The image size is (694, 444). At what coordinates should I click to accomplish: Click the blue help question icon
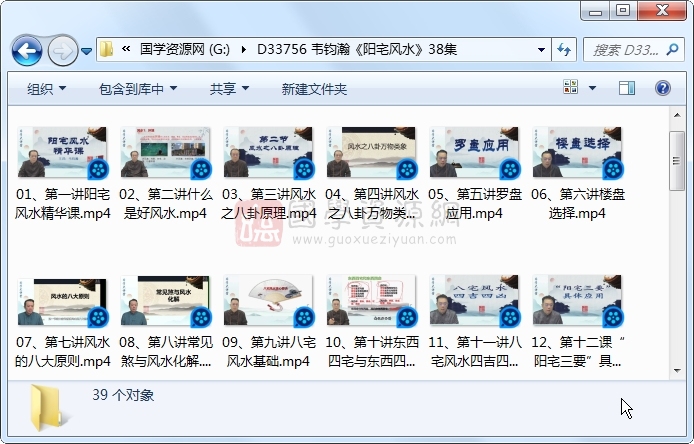tap(663, 88)
